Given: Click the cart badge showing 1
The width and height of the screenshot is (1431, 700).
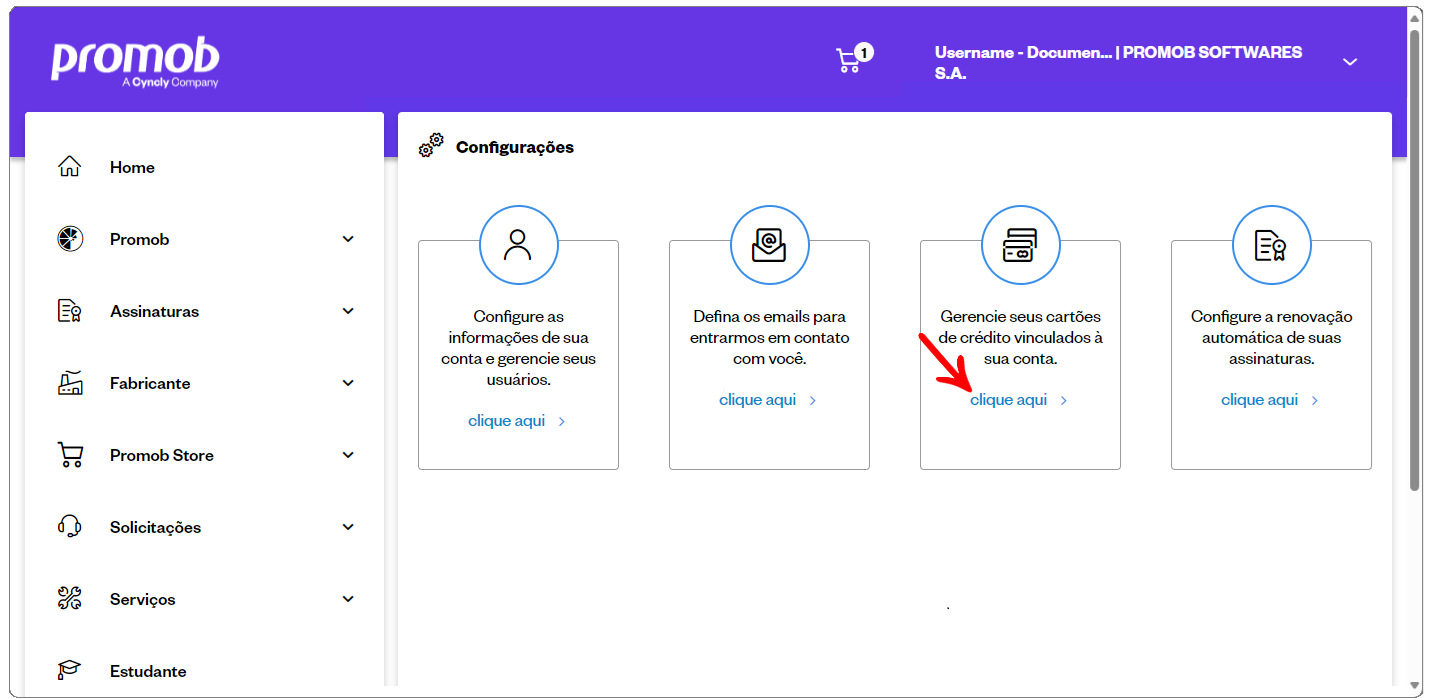Looking at the screenshot, I should 864,52.
